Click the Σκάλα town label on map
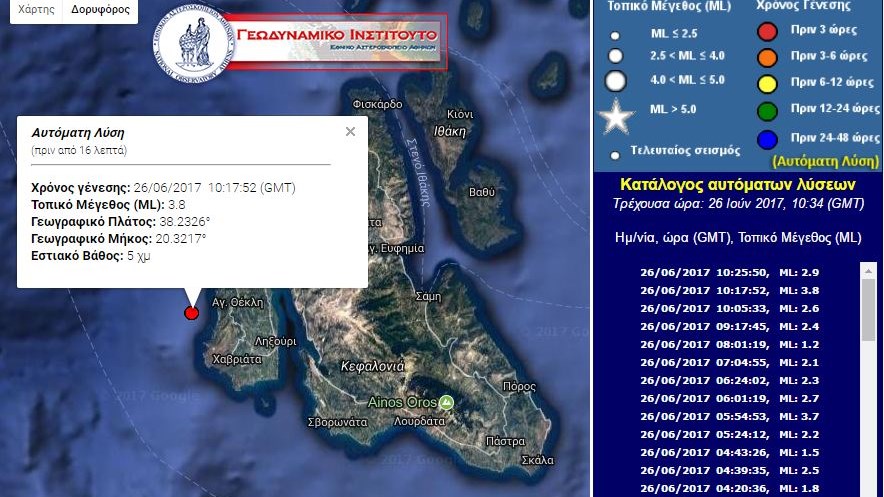 point(537,460)
